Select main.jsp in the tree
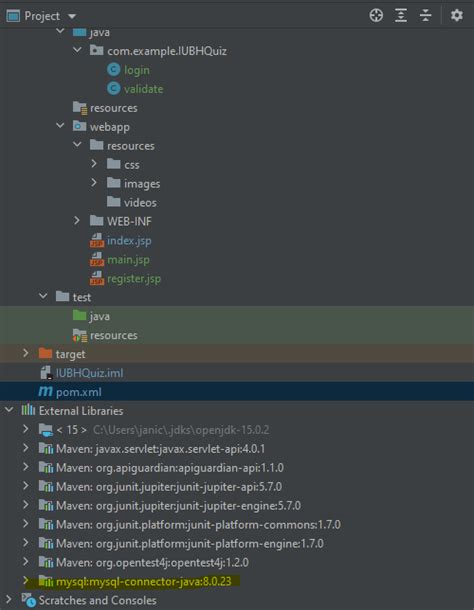 [128, 260]
